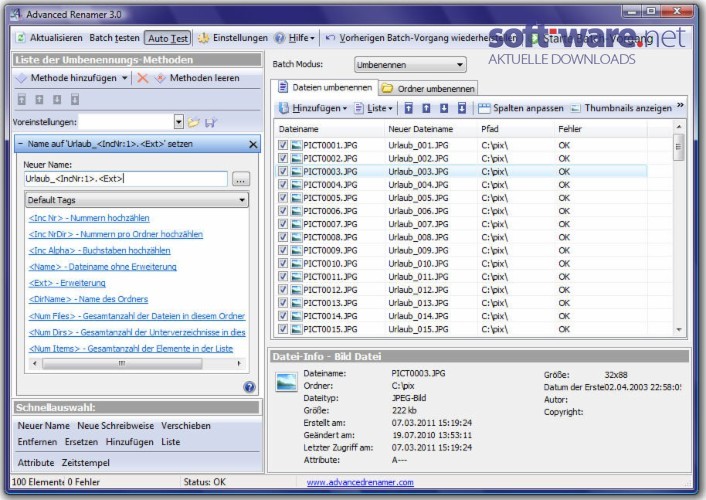The image size is (706, 500).
Task: Move method up in method list
Action: point(39,100)
